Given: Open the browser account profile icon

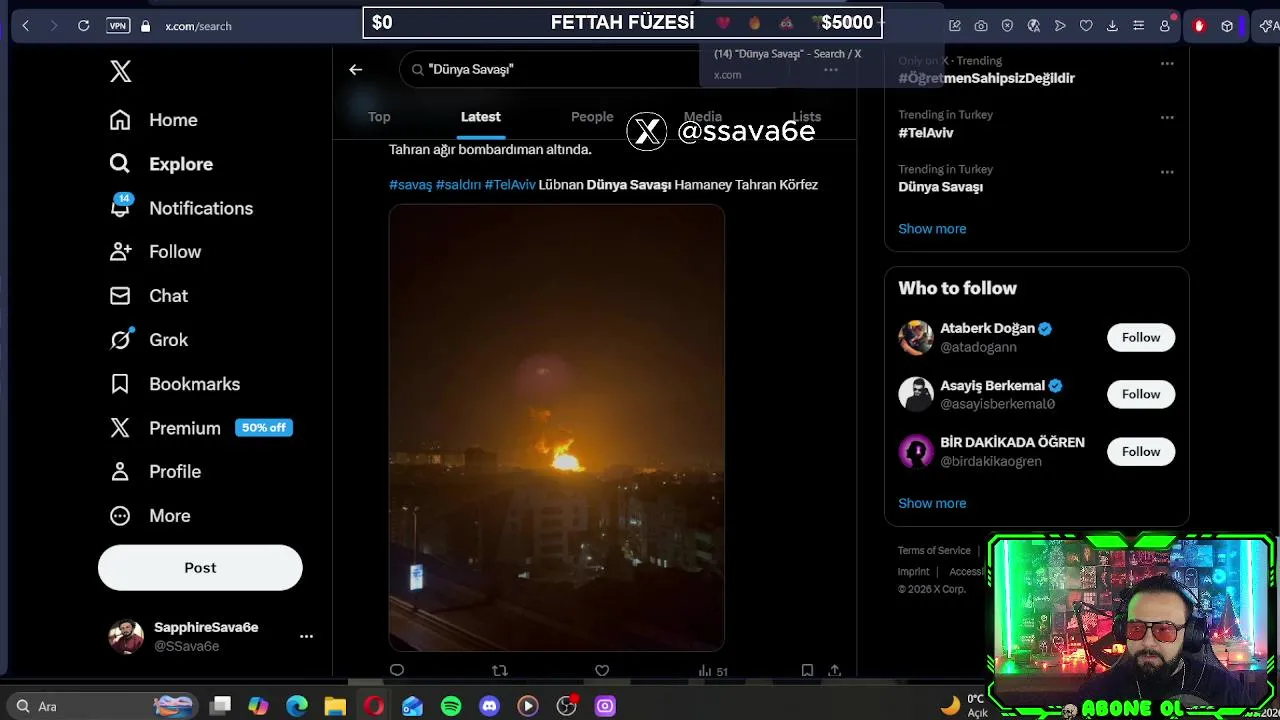Looking at the screenshot, I should 1165,26.
